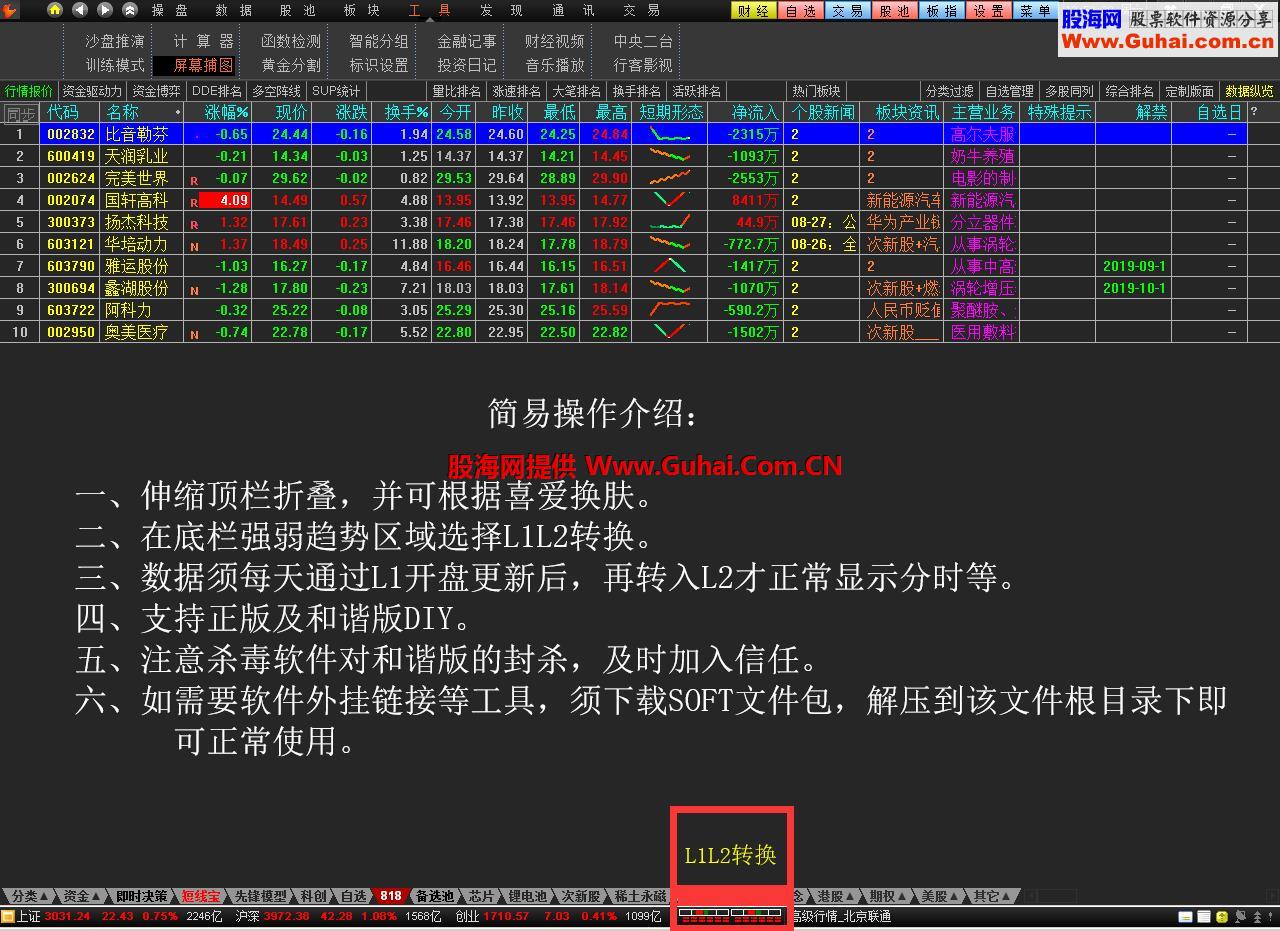Screen dimensions: 1280x931
Task: Click the red 自选 button at top
Action: [801, 11]
